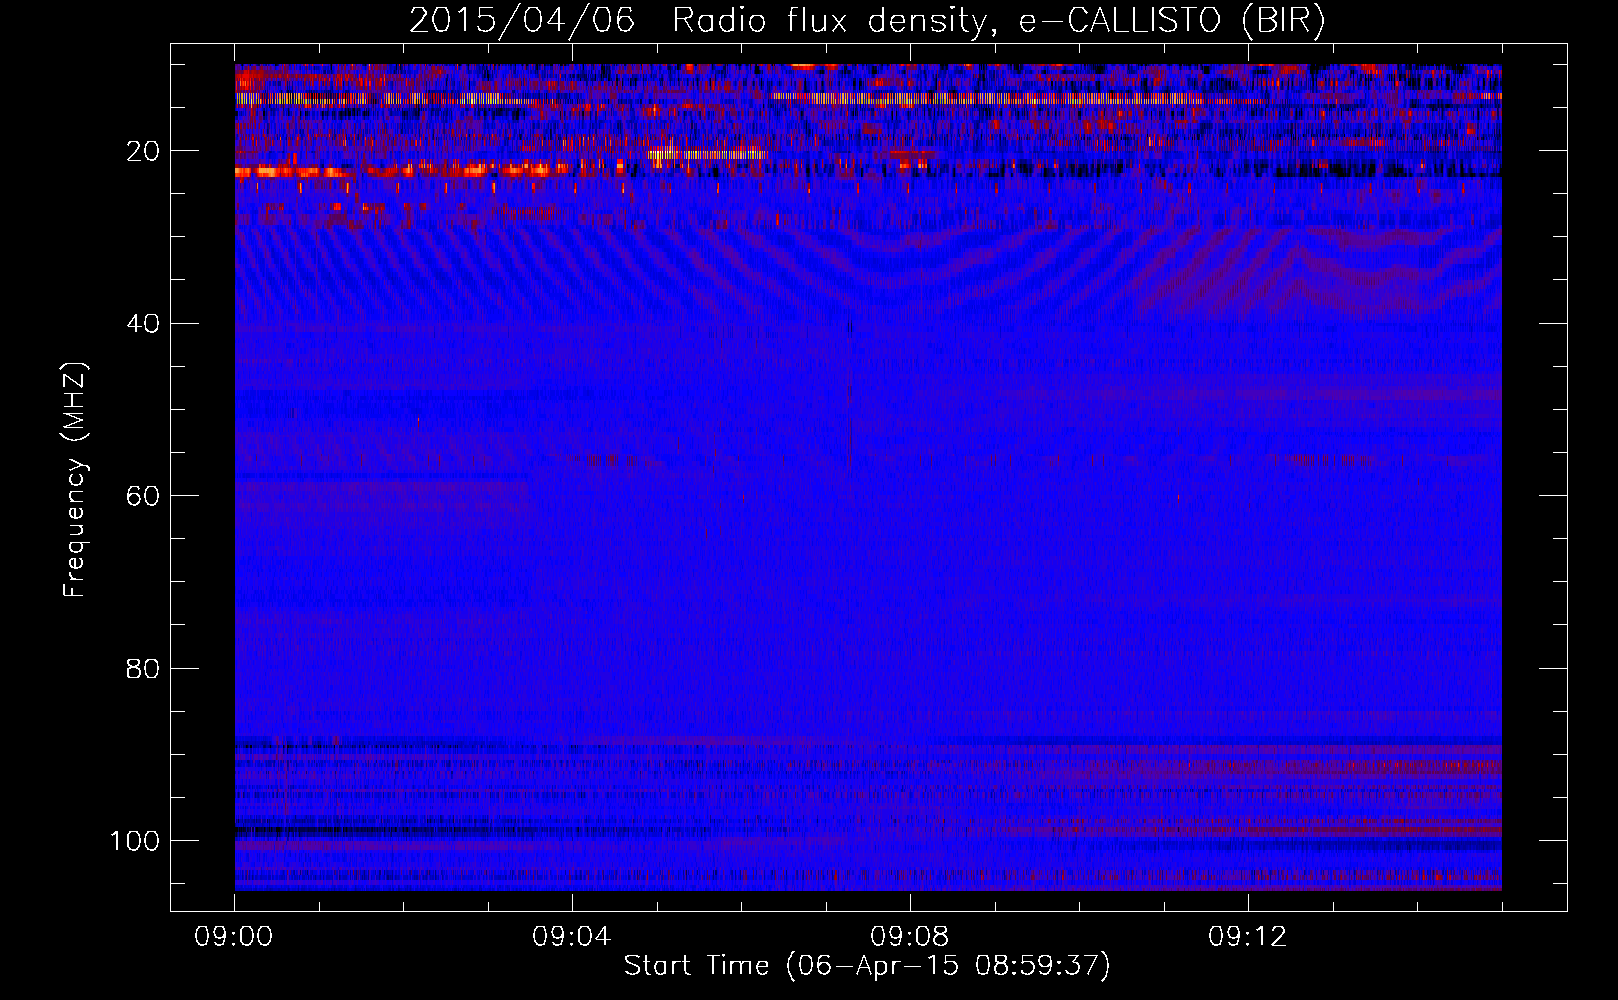
Task: Click the '60' frequency tick label
Action: coord(143,496)
